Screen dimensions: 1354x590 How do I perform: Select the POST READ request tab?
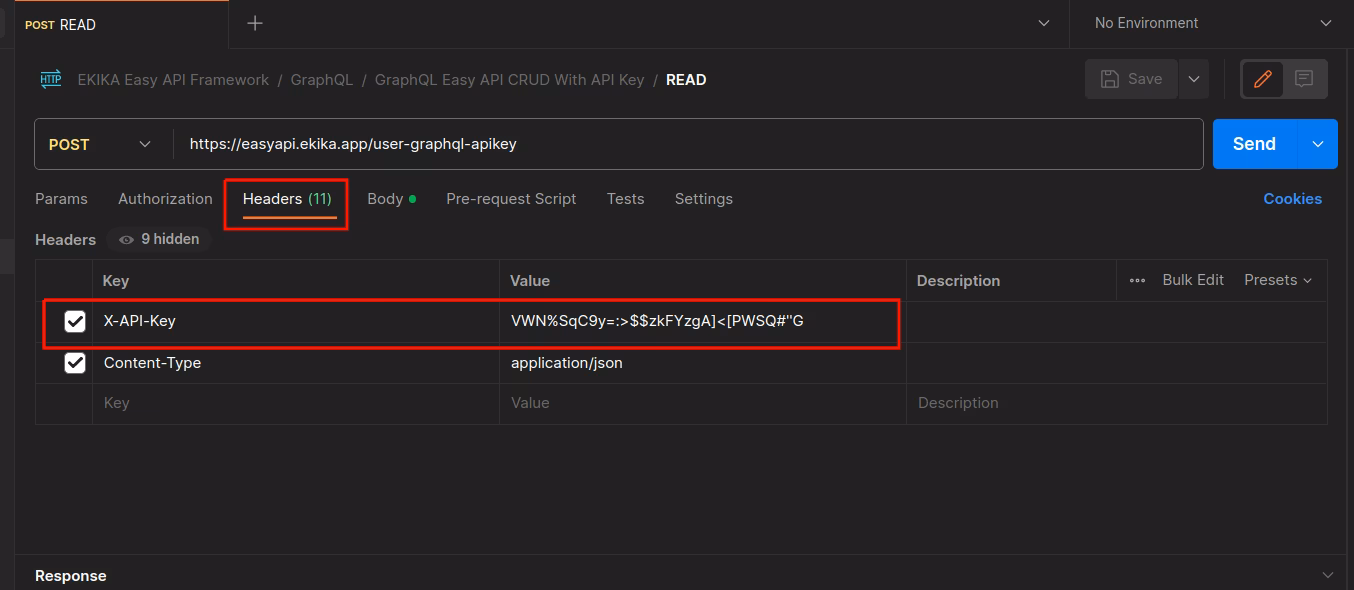(x=121, y=24)
